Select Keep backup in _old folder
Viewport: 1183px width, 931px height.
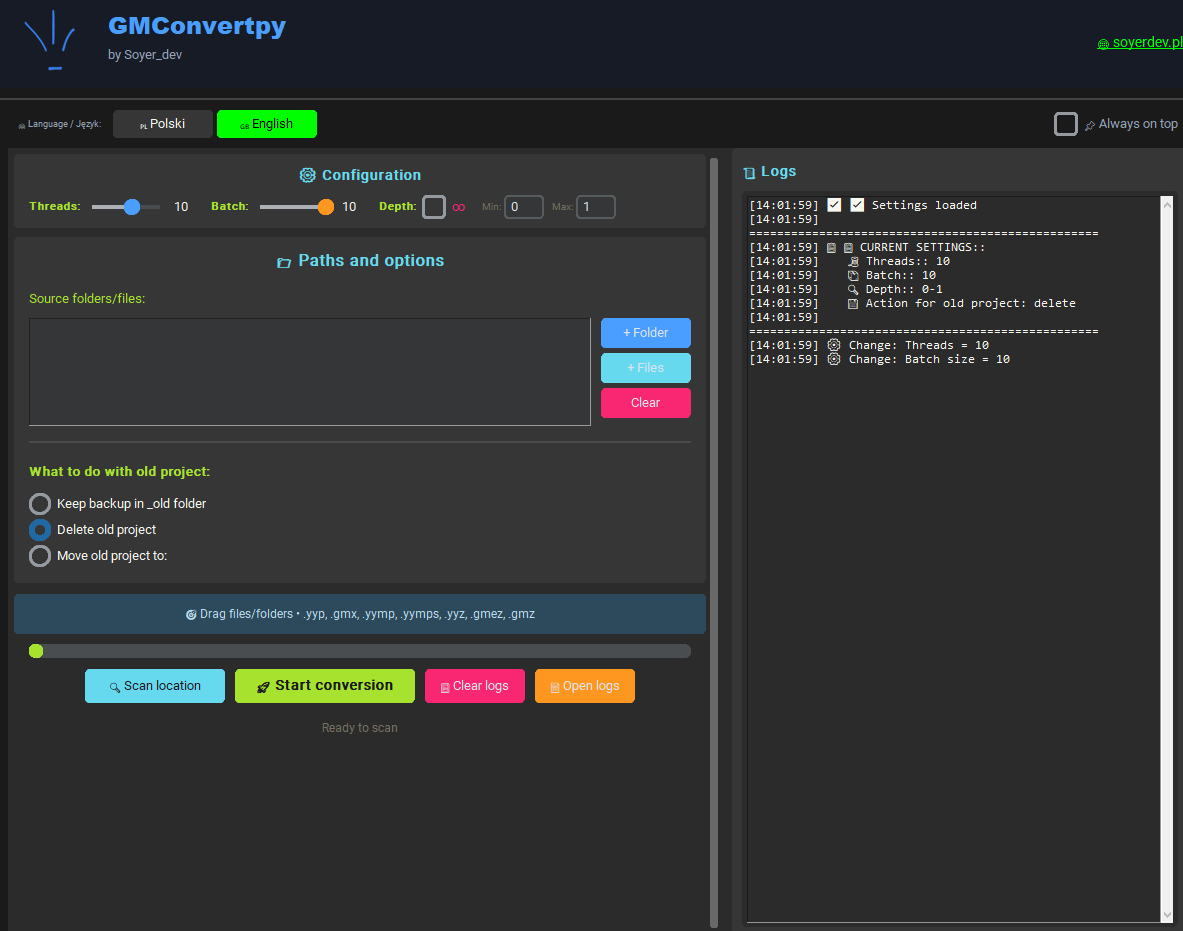pyautogui.click(x=40, y=504)
